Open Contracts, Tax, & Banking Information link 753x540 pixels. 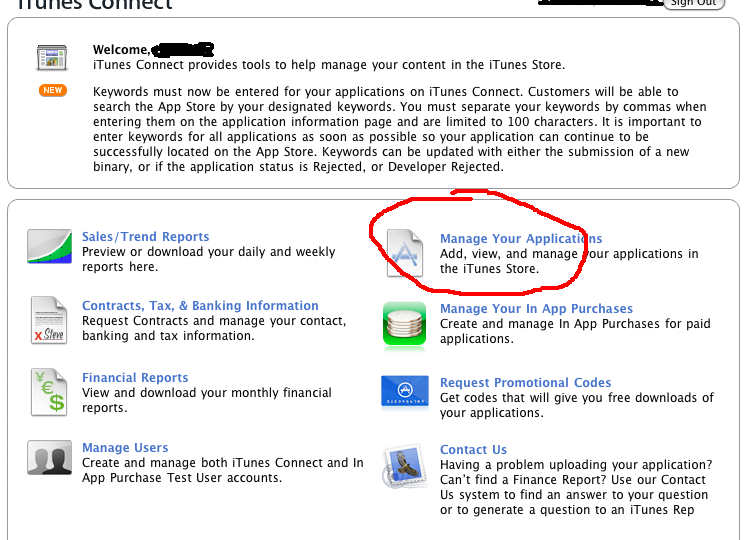click(x=200, y=306)
